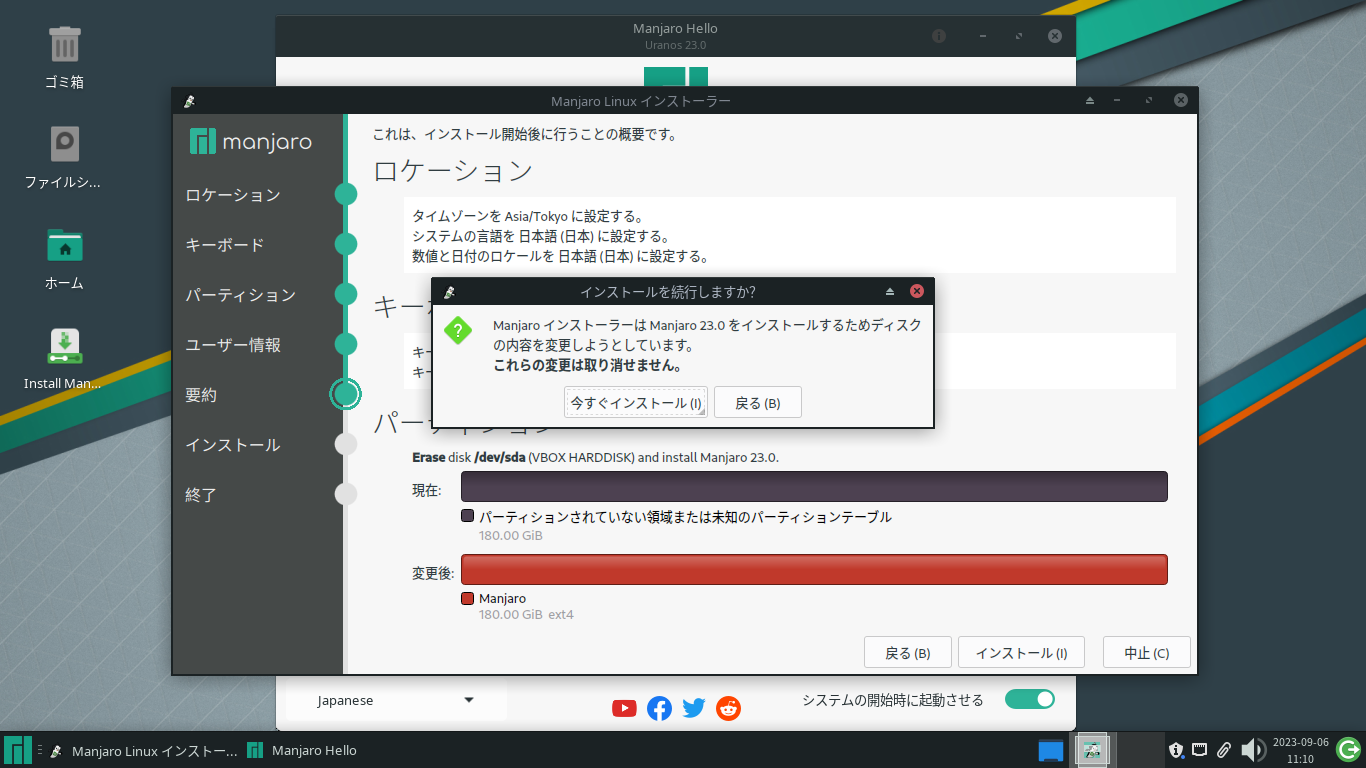Click the red Manjaro legend swatch
This screenshot has height=768, width=1366.
tap(467, 598)
